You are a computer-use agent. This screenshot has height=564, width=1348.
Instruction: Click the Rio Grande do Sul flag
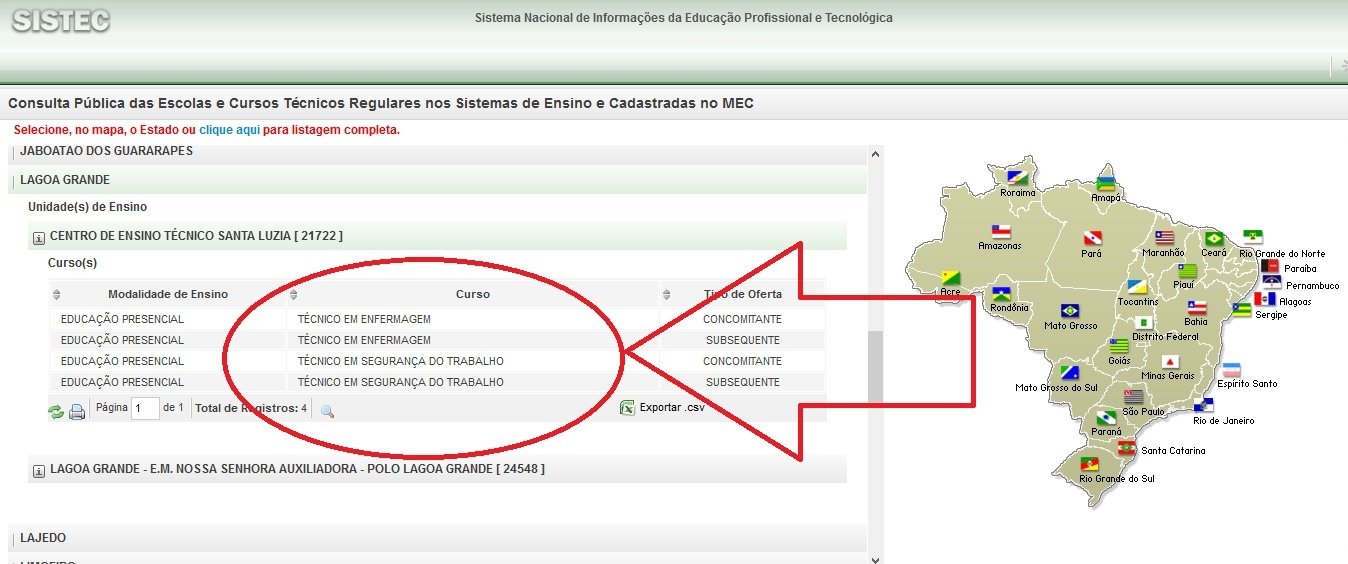point(1090,465)
